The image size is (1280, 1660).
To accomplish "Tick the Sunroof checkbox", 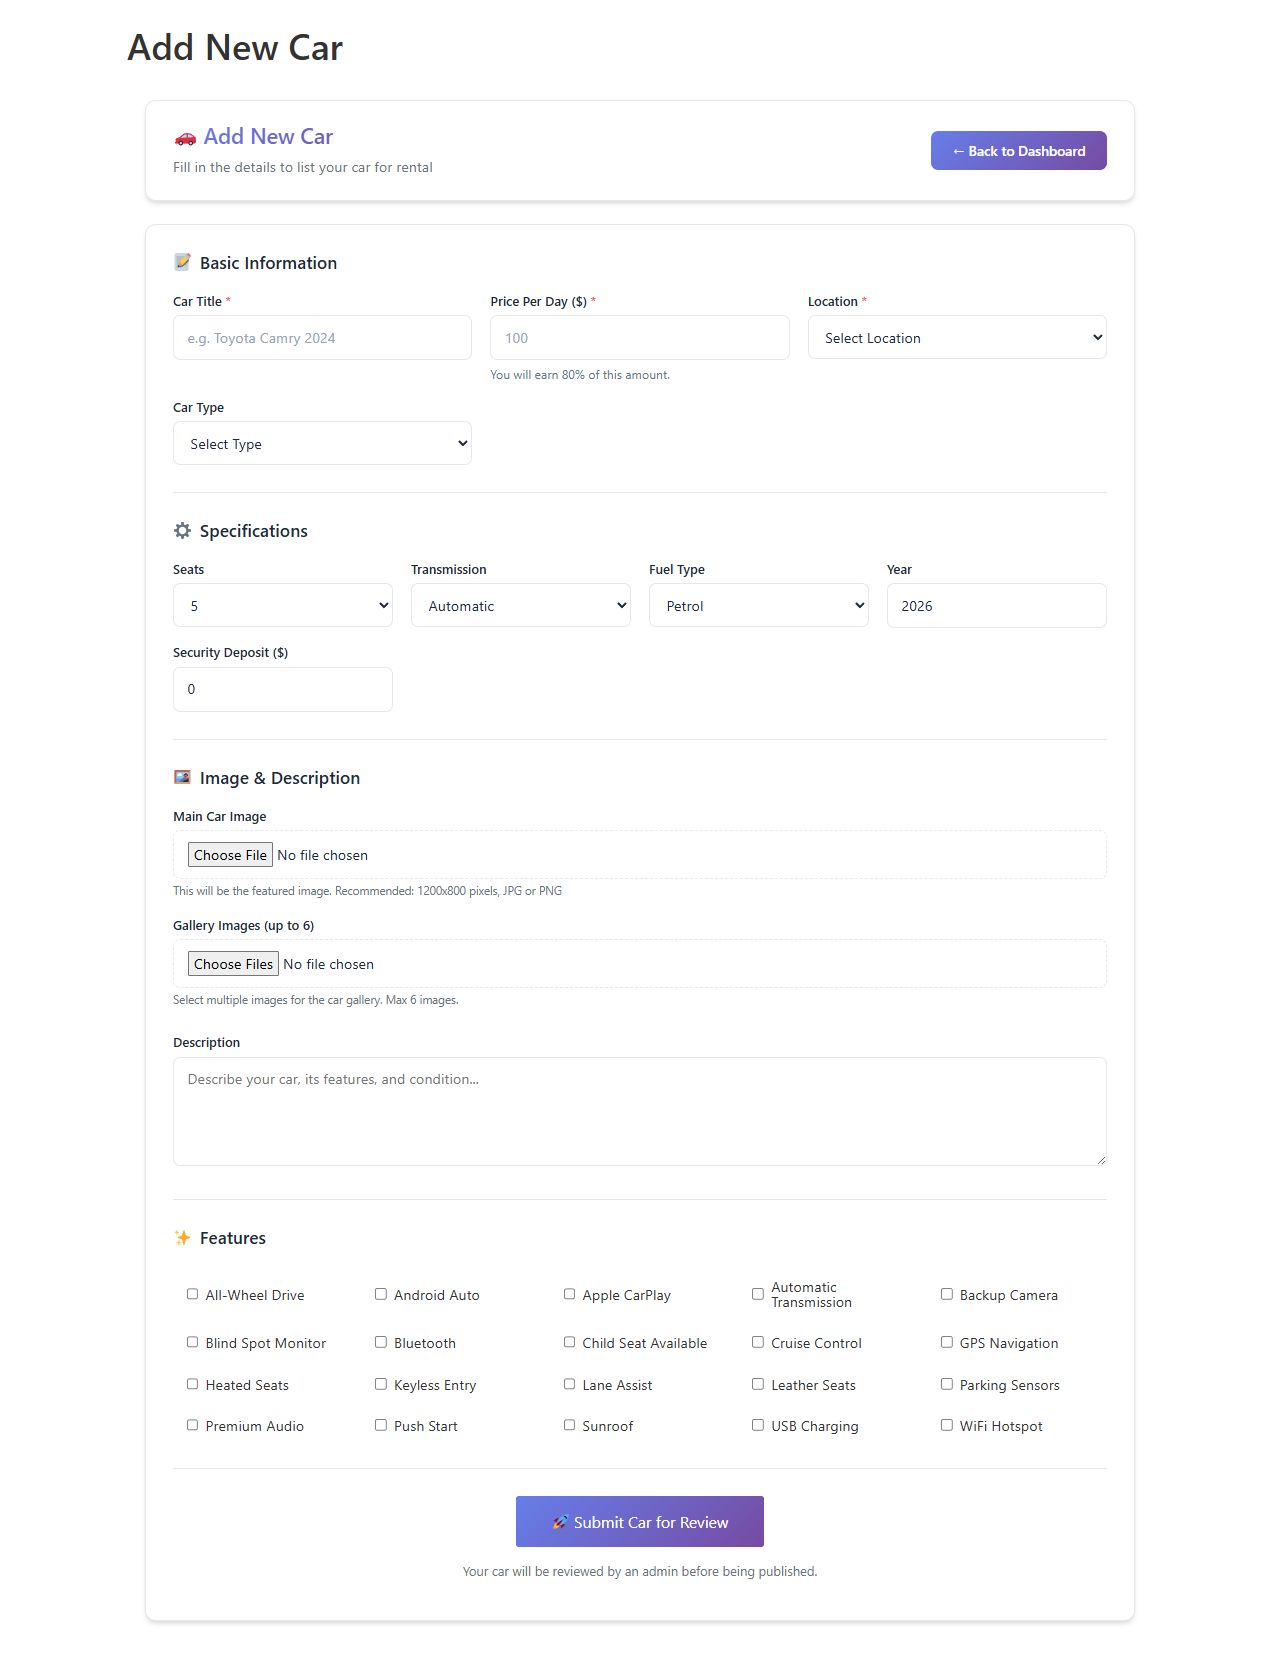I will (x=569, y=1425).
